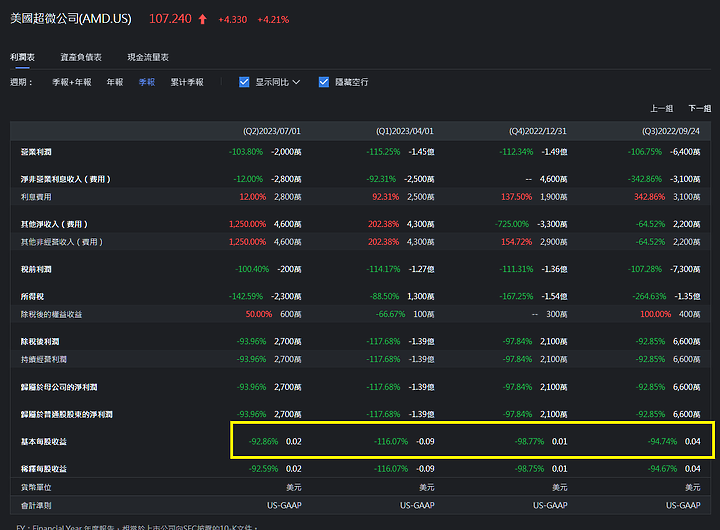Click the 其他淨收入（費用）row label
Screen dimensions: 720x530
54,224
